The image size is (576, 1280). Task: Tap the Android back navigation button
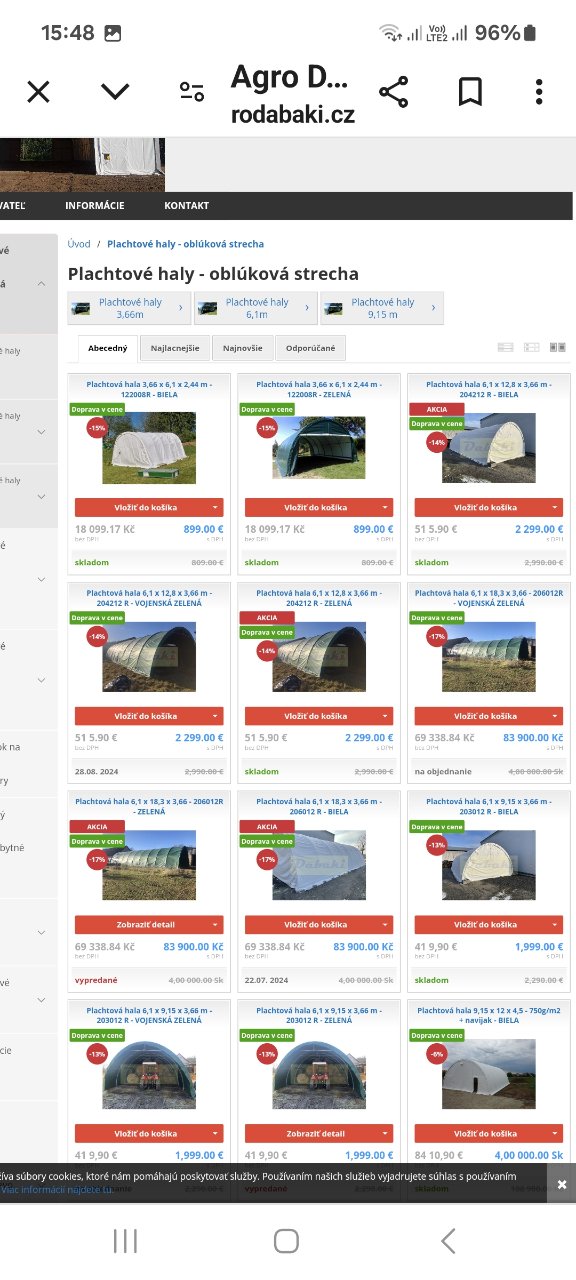click(x=448, y=1241)
